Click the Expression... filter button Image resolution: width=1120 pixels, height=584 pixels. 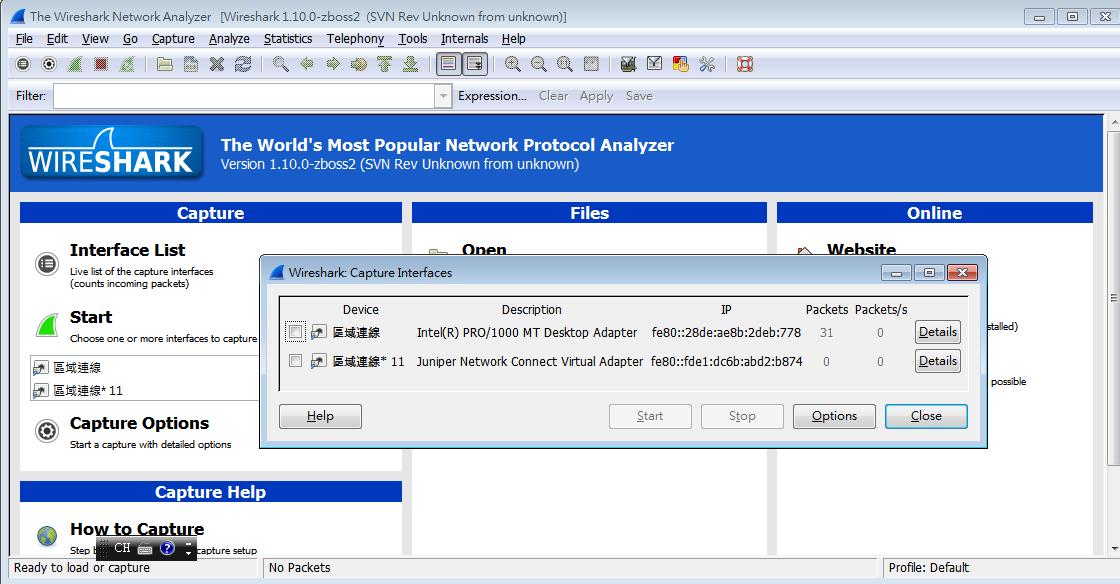(492, 96)
